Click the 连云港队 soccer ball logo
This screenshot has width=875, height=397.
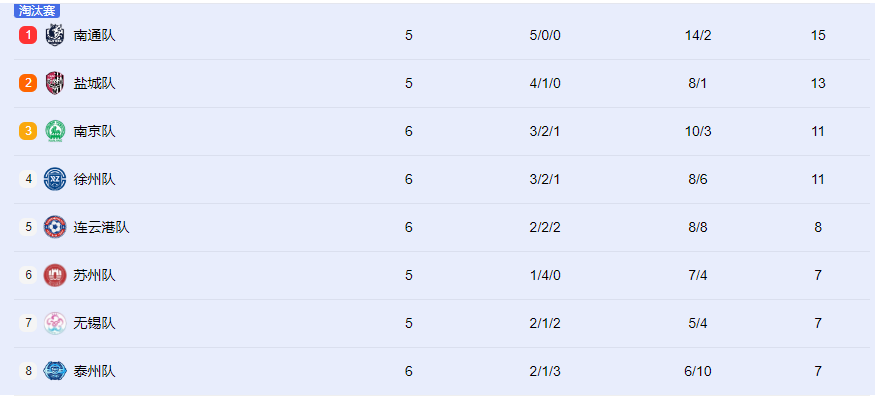coord(55,227)
